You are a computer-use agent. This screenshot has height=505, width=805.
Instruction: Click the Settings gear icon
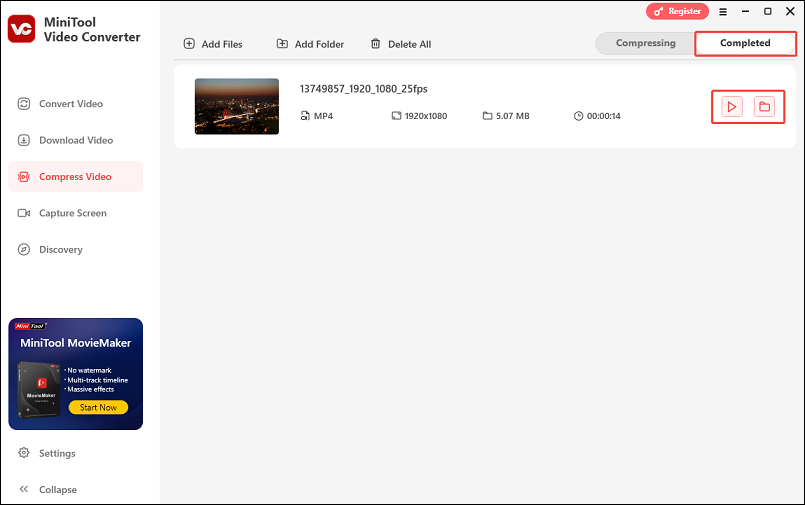tap(24, 453)
